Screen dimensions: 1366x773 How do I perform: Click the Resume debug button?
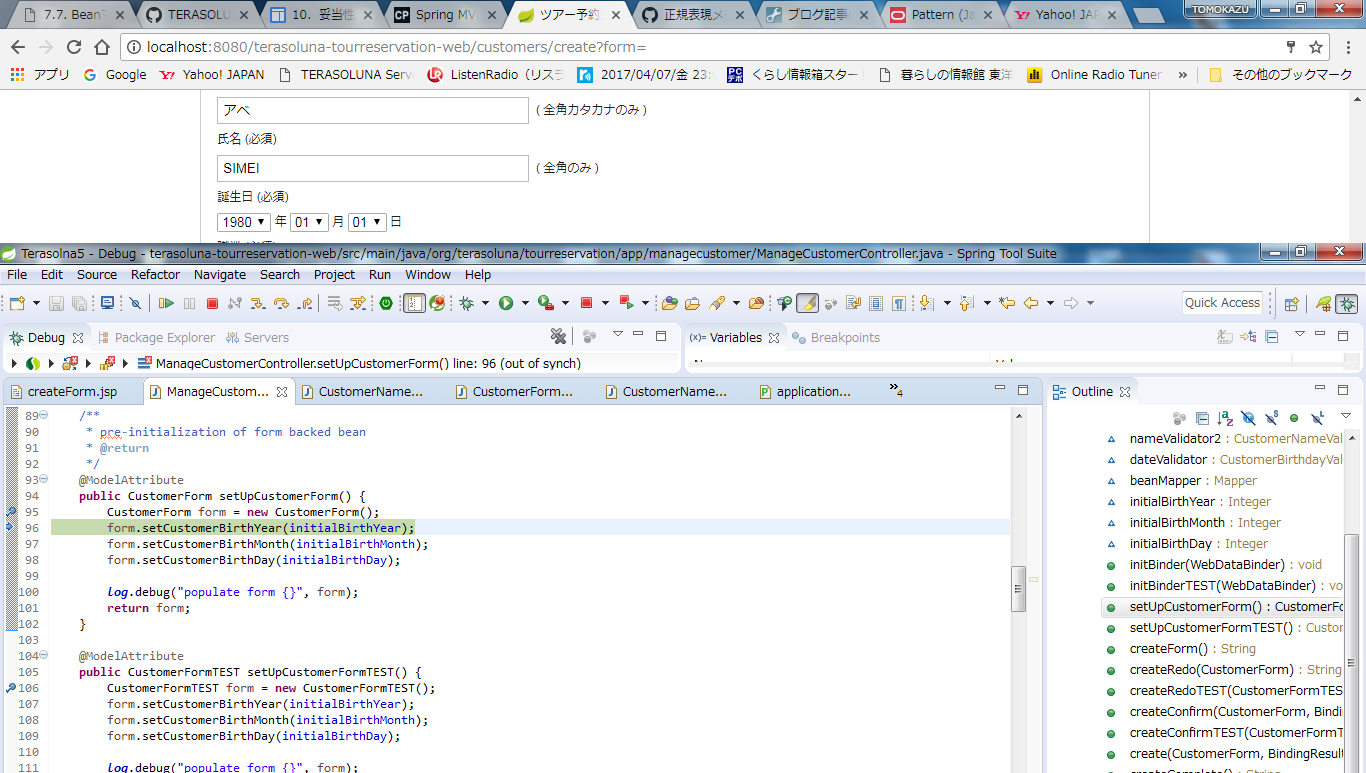click(x=166, y=303)
